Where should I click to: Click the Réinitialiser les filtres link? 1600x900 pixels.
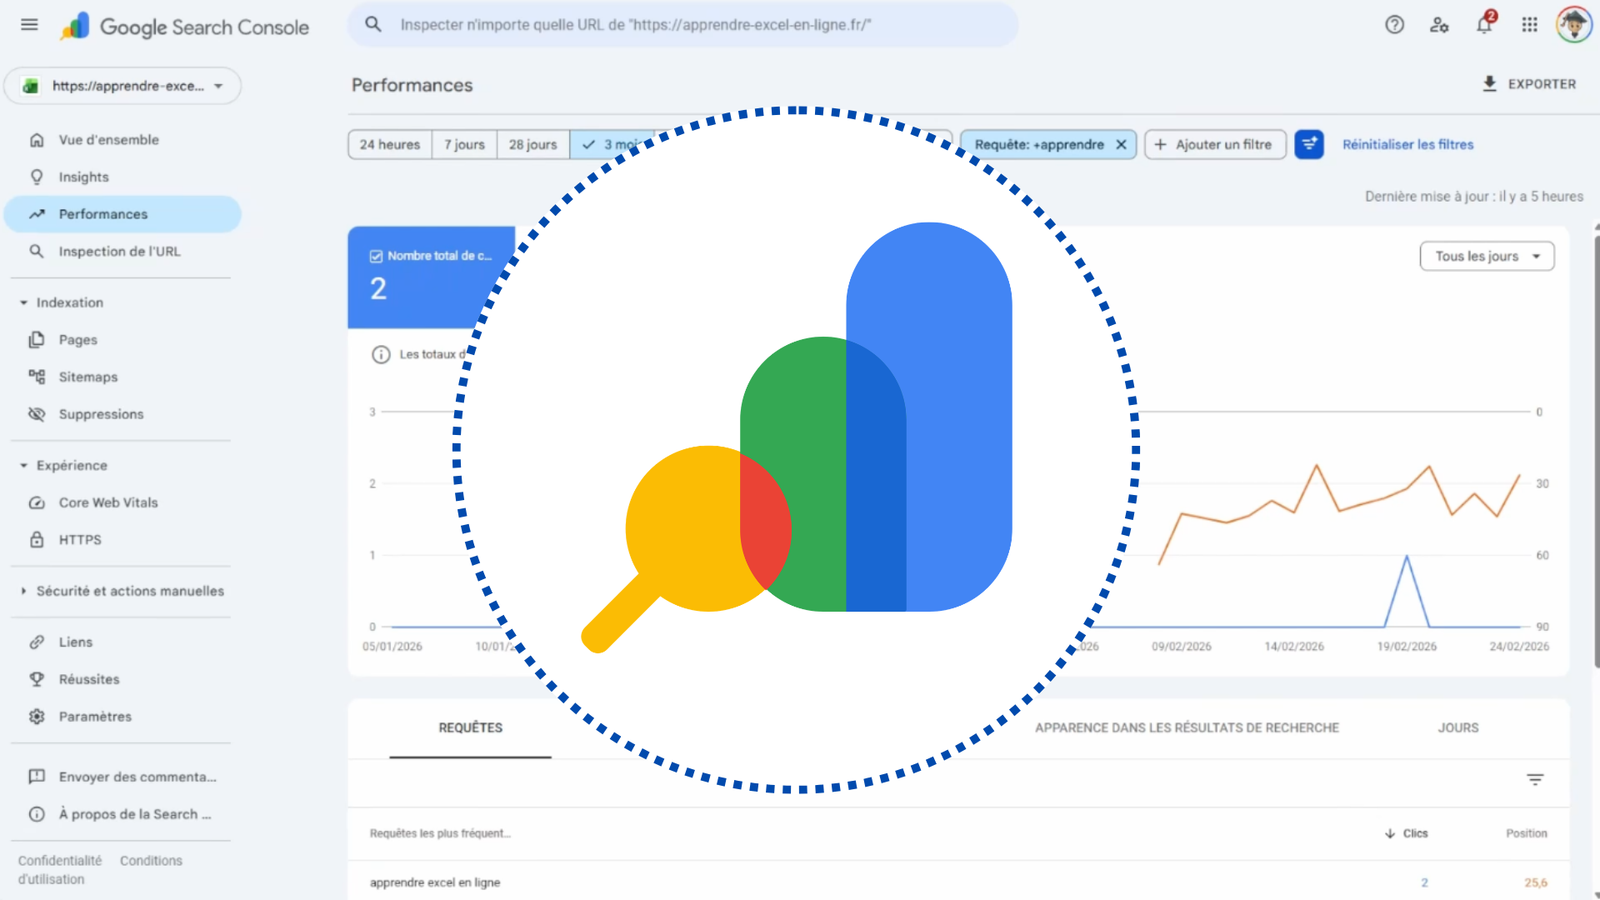(1407, 144)
